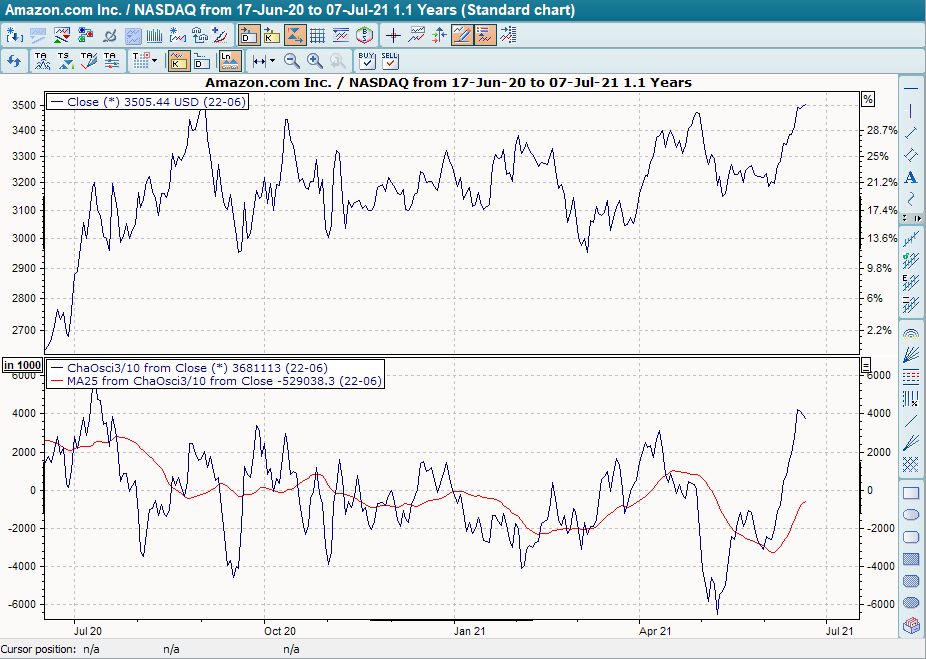Select the text annotation tool 'A'
The image size is (926, 659).
click(911, 177)
